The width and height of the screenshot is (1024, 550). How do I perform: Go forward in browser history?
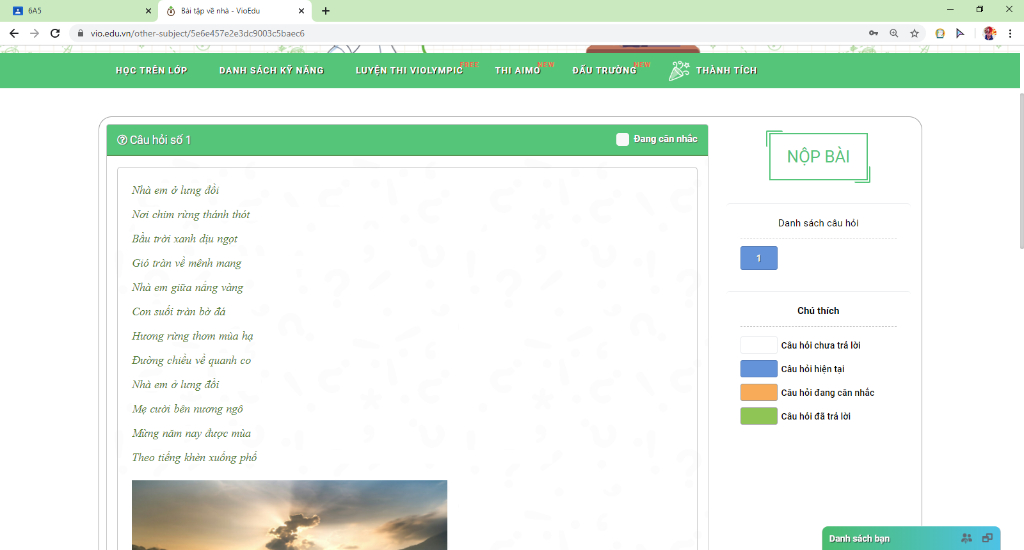[x=35, y=33]
